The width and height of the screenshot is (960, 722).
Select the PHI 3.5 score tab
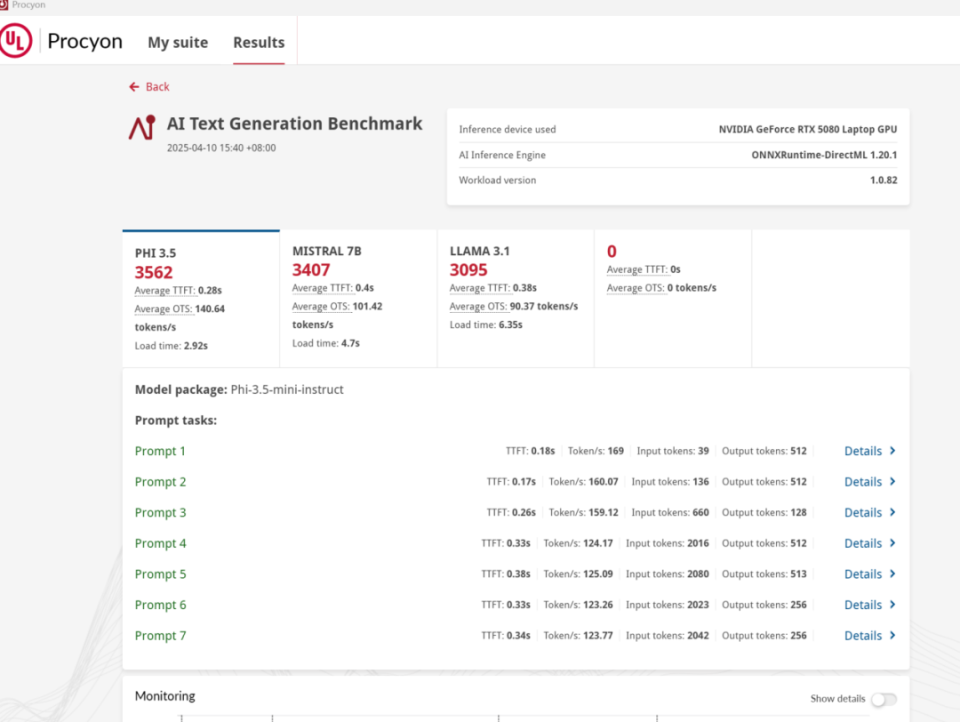(201, 299)
